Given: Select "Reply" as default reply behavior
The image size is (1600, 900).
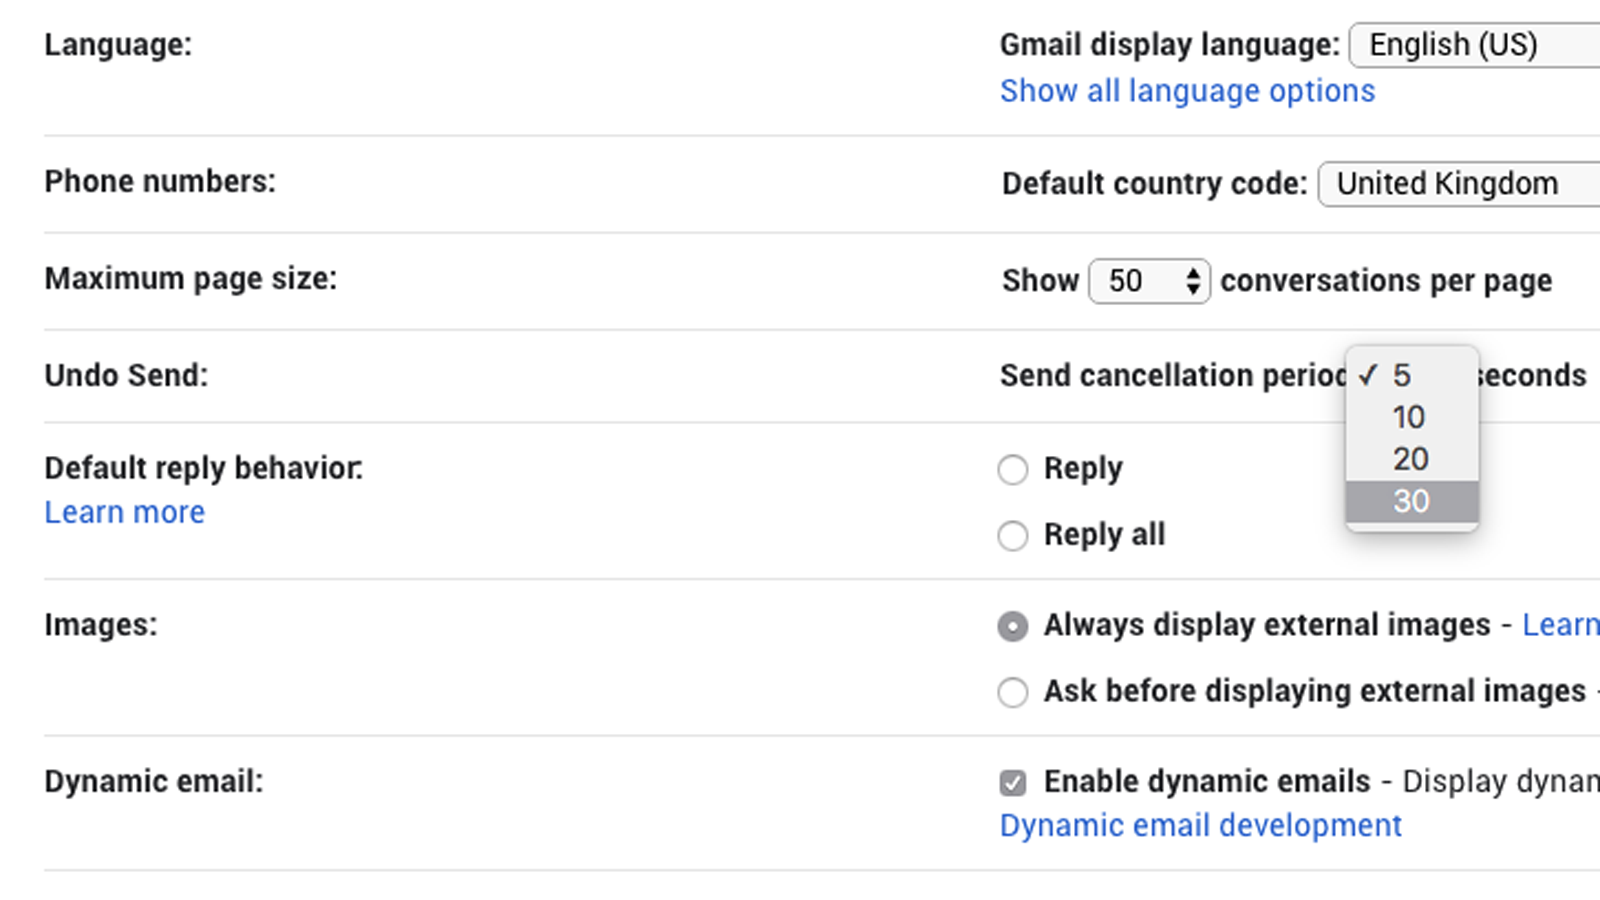Looking at the screenshot, I should click(x=1013, y=468).
